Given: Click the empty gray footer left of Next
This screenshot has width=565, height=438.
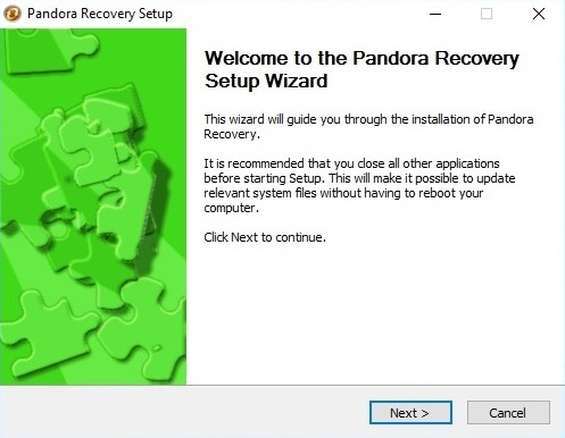Looking at the screenshot, I should point(184,412).
